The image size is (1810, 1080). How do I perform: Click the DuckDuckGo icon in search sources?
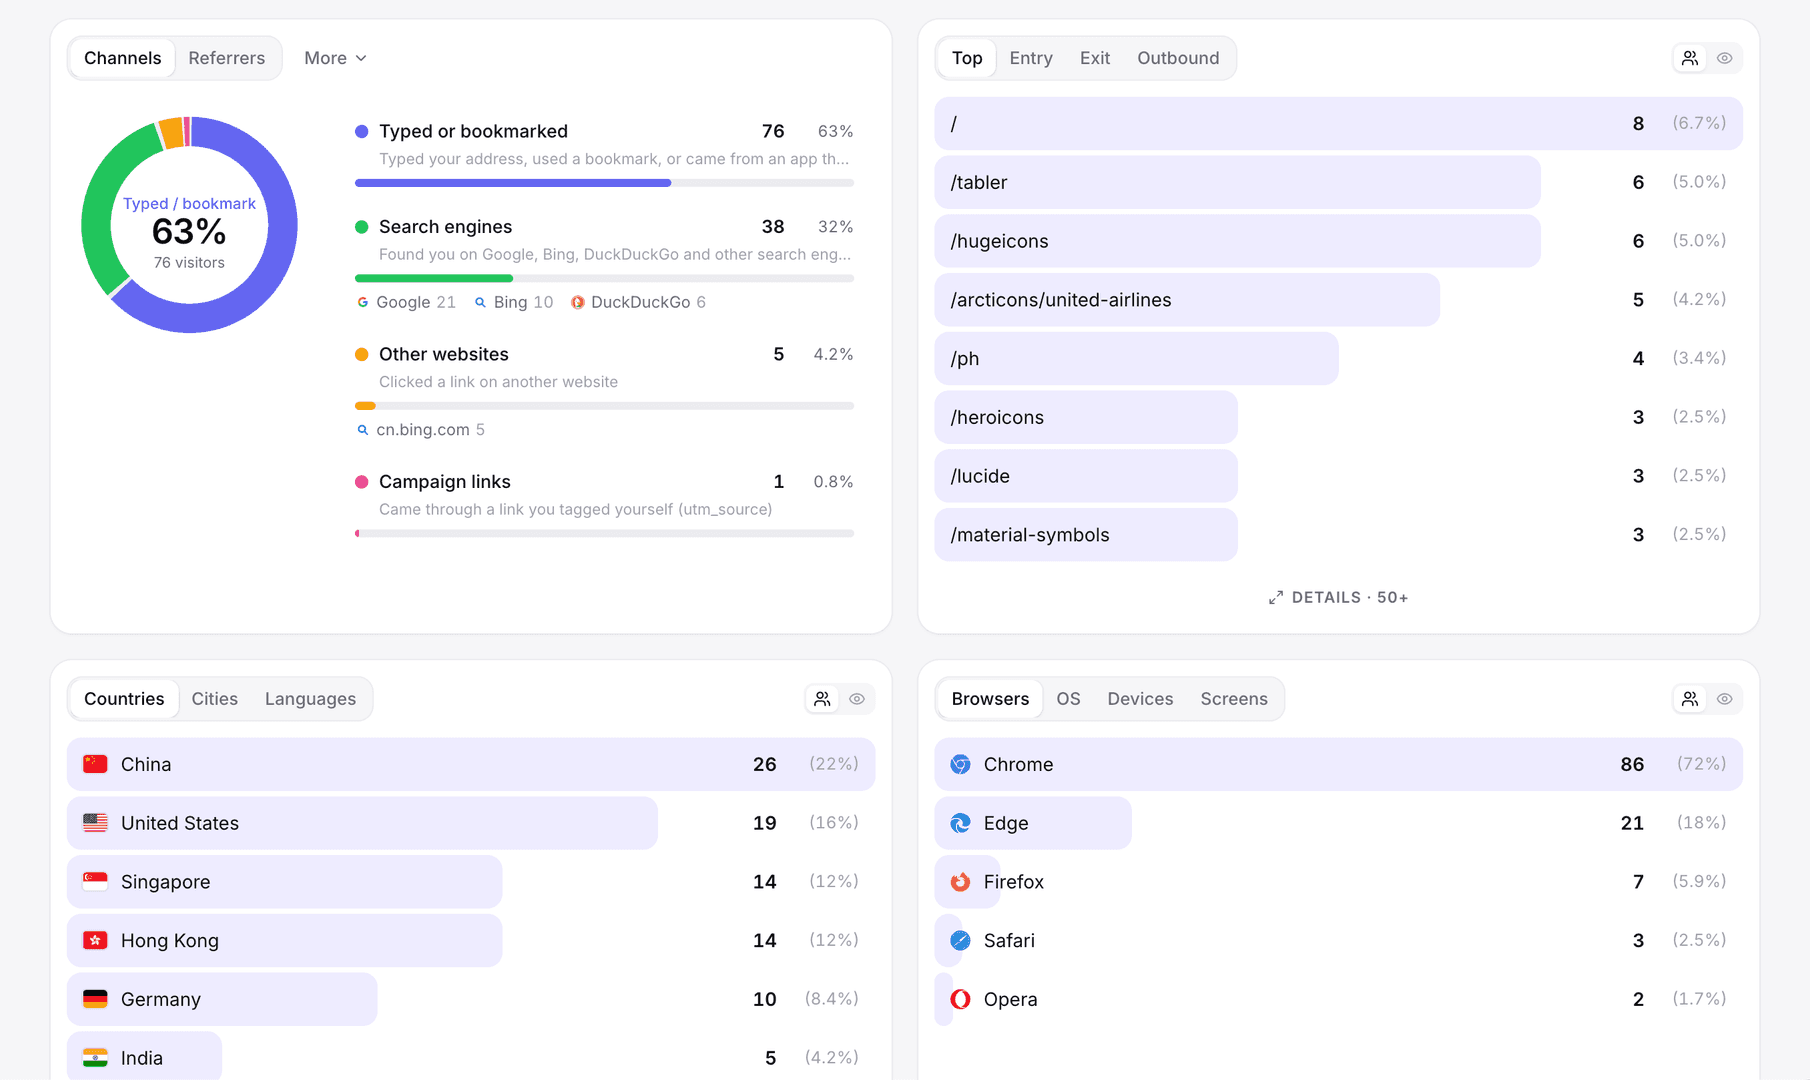tap(578, 302)
